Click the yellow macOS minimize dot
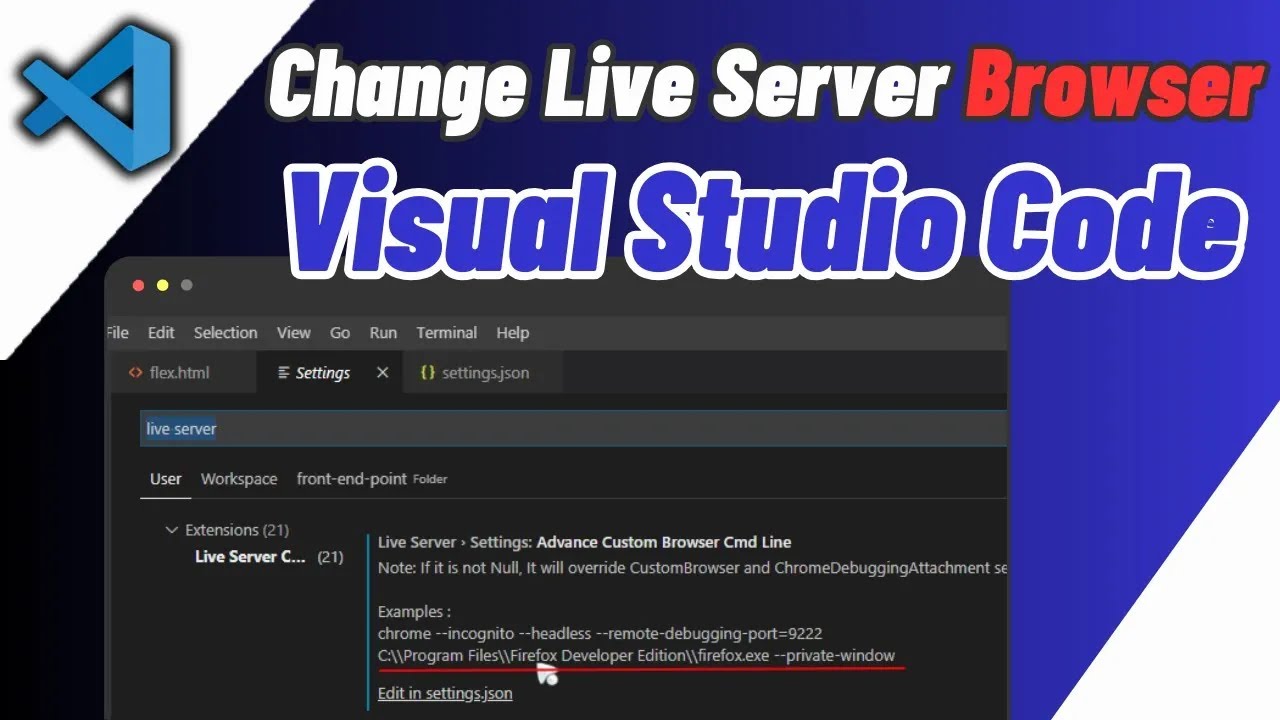Image resolution: width=1280 pixels, height=720 pixels. pyautogui.click(x=163, y=285)
